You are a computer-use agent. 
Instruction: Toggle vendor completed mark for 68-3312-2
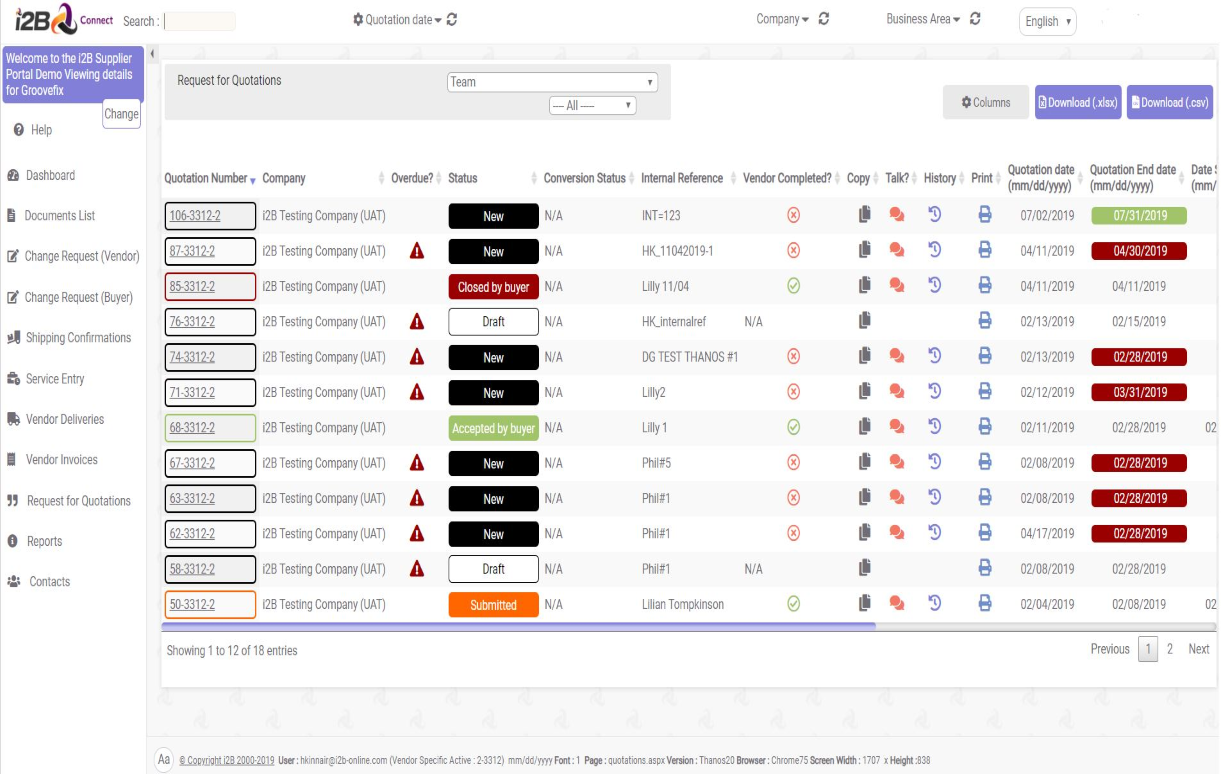coord(793,427)
